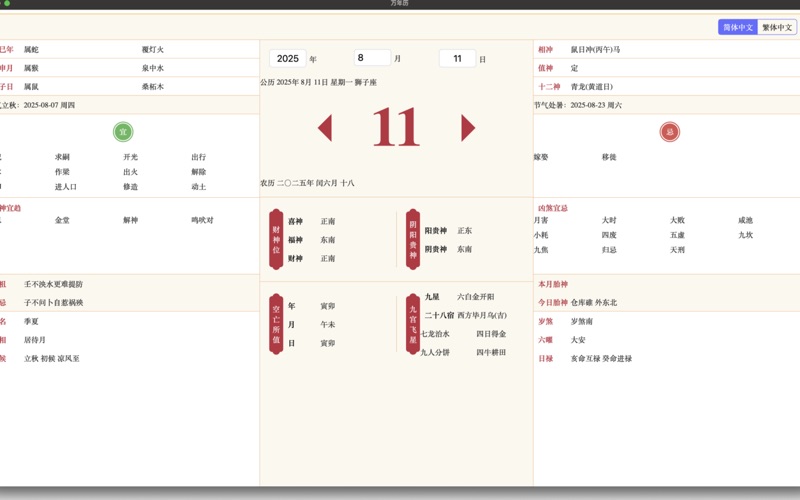This screenshot has height=500, width=800.
Task: Click the red 忌 circle icon
Action: 669,132
